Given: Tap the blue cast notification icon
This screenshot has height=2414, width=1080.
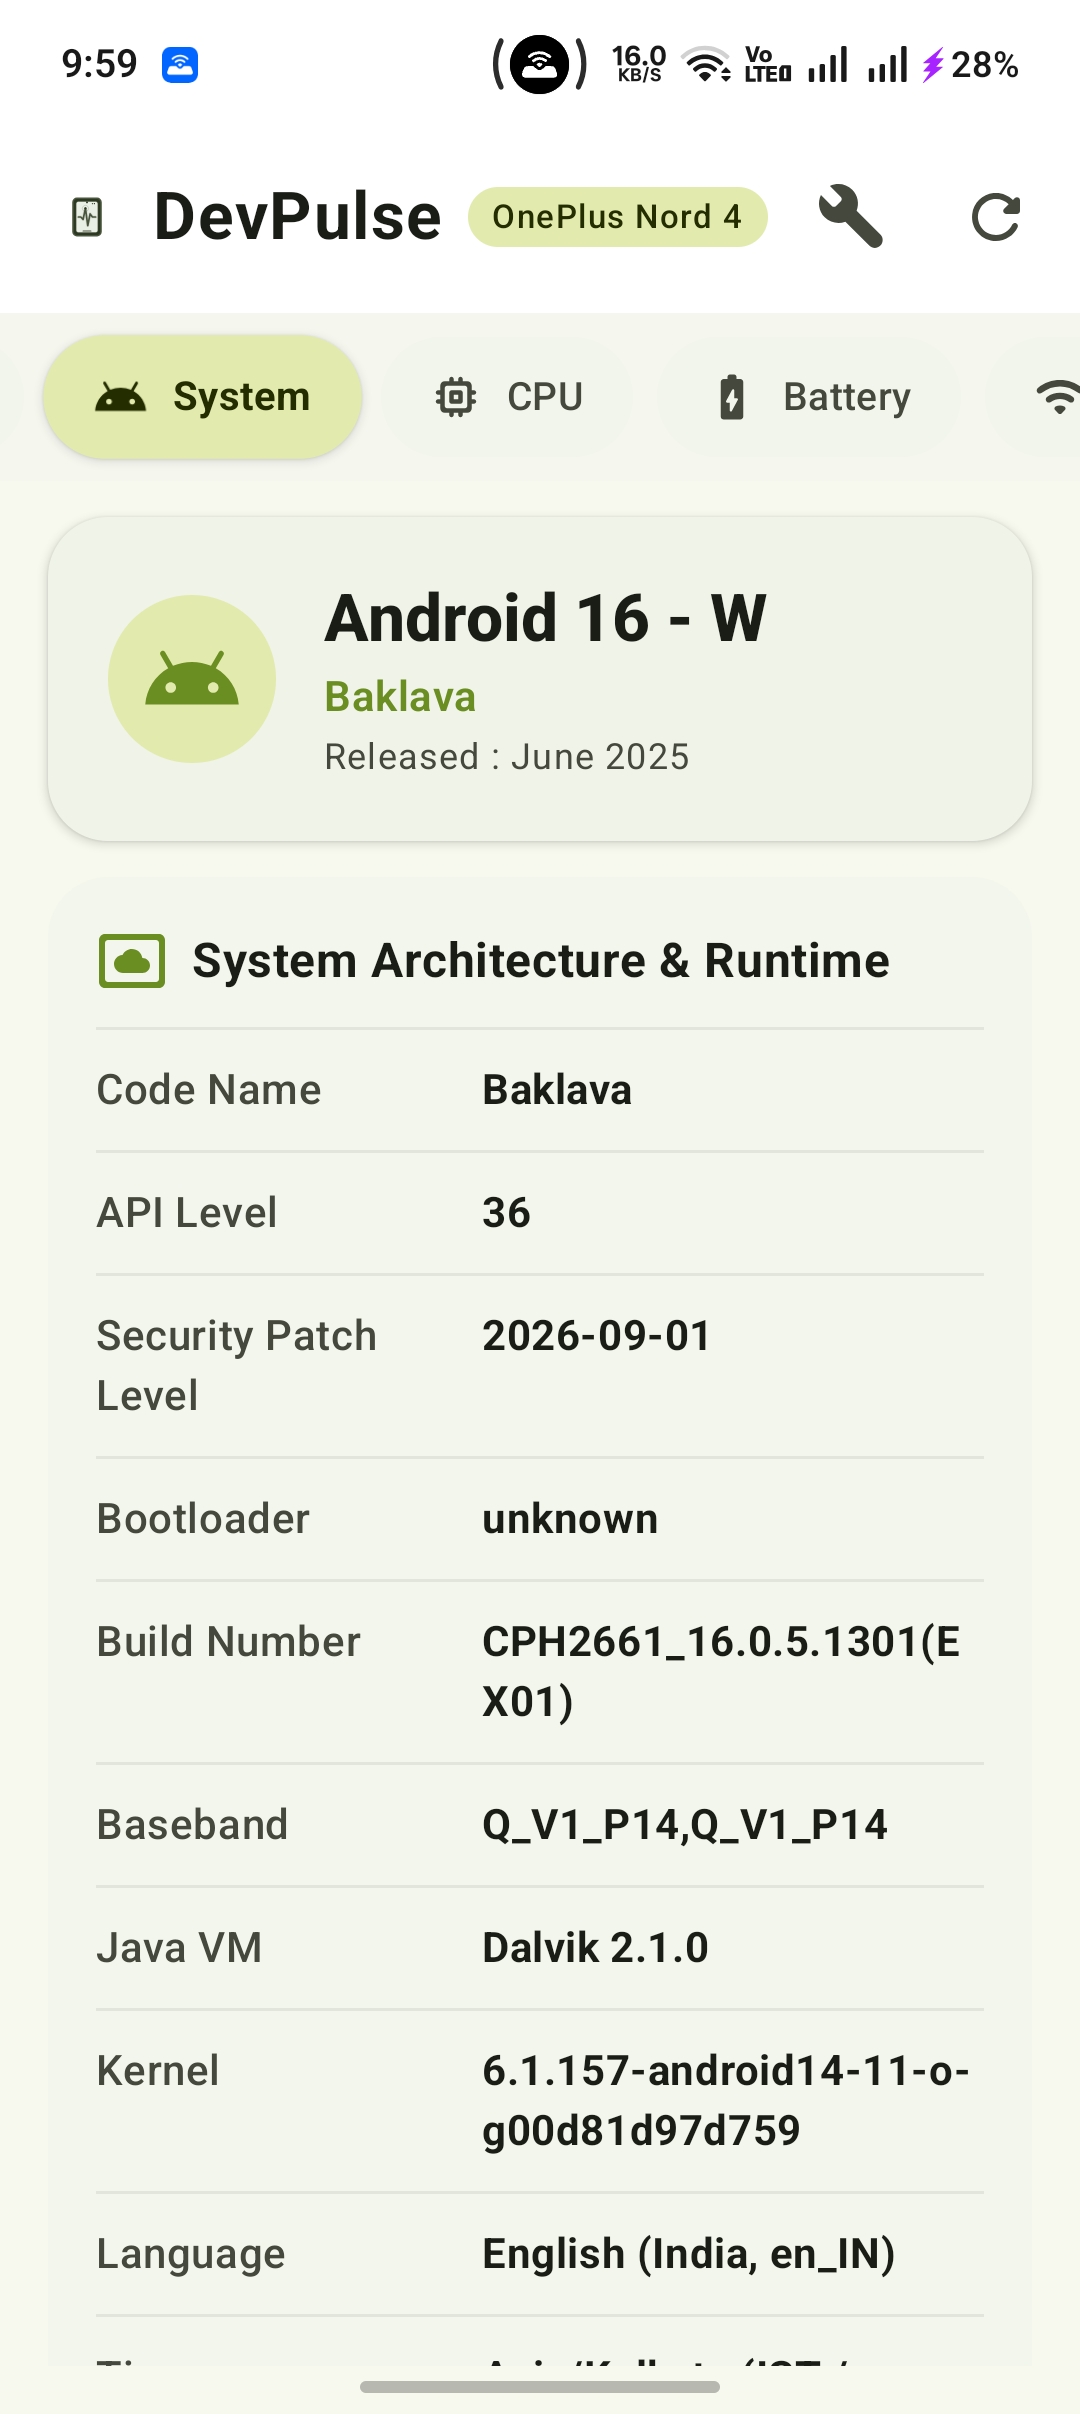Looking at the screenshot, I should [x=180, y=65].
